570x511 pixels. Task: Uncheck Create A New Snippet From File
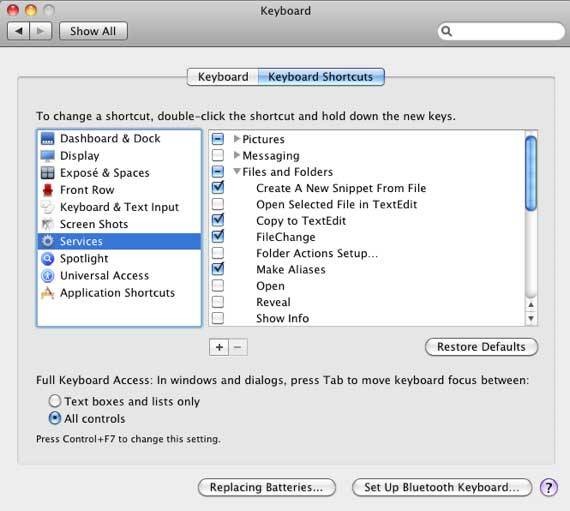tap(218, 188)
